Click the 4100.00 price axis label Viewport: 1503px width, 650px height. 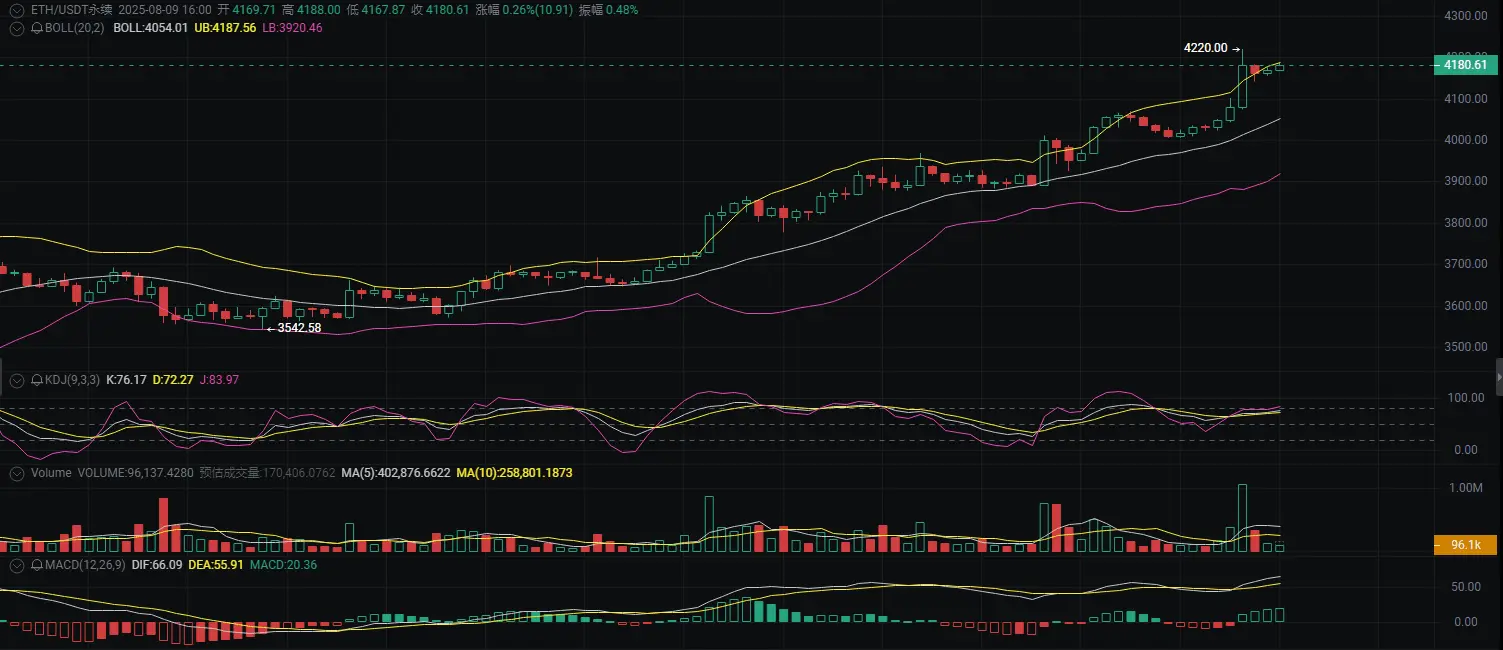[1465, 99]
